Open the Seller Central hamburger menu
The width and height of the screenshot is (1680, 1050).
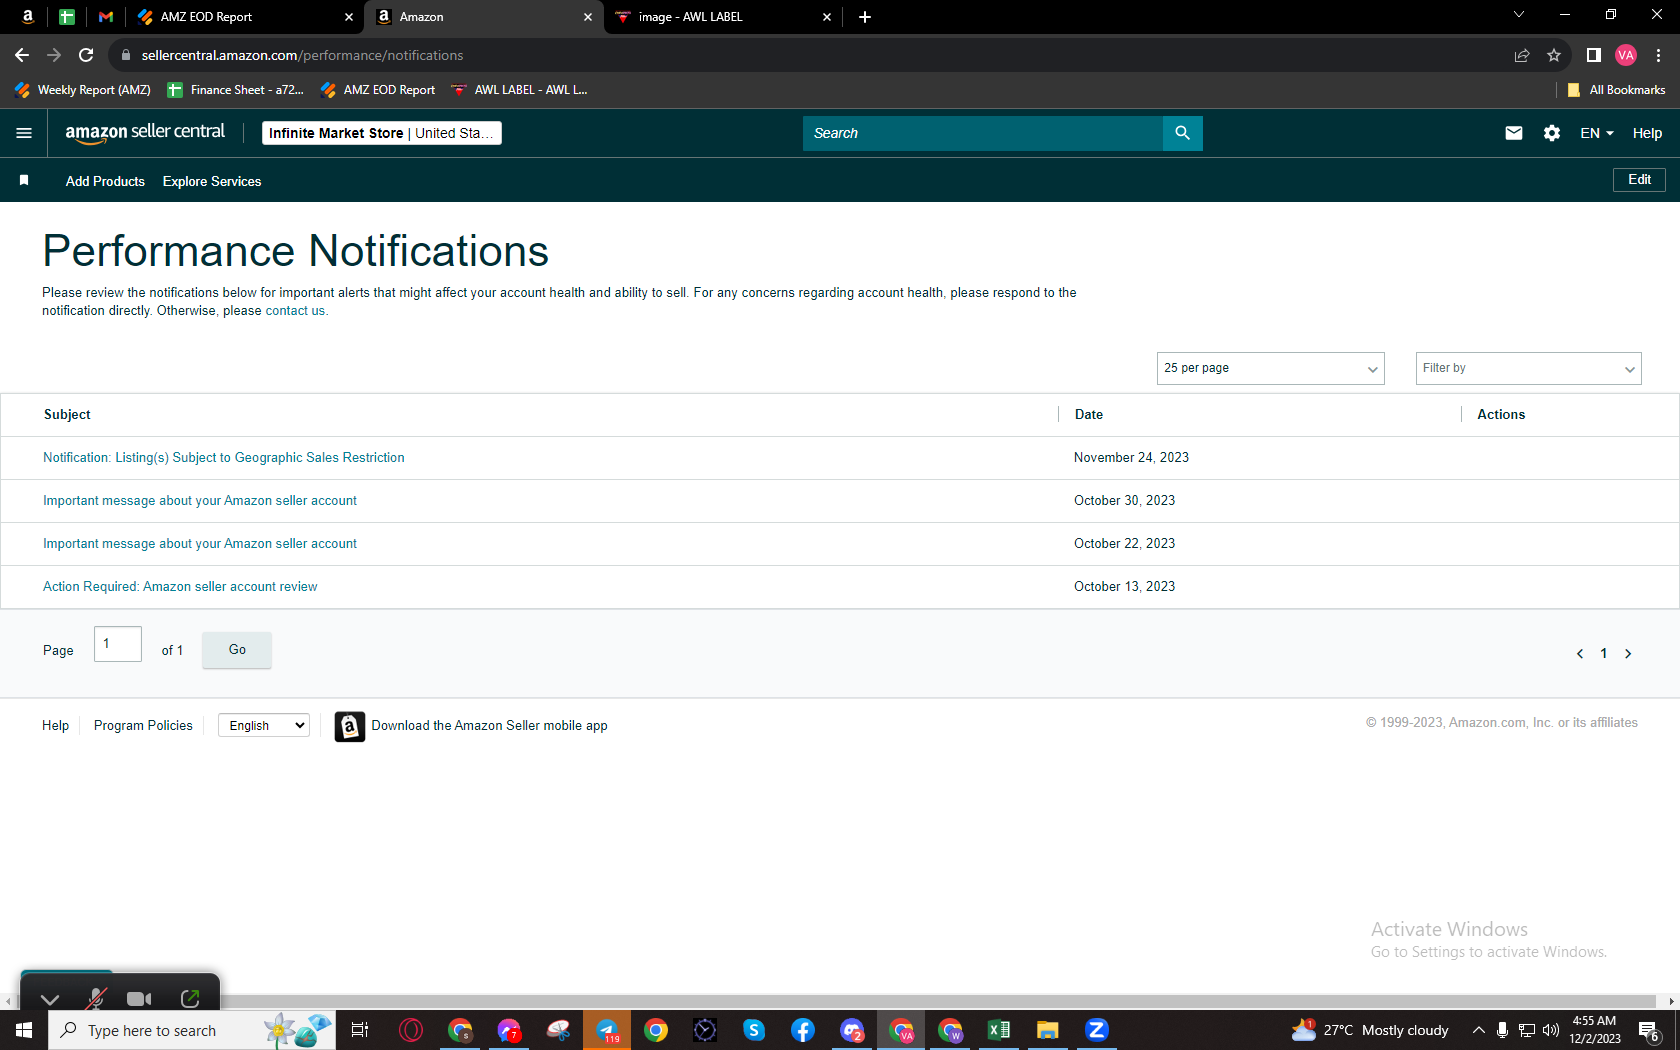[x=24, y=133]
